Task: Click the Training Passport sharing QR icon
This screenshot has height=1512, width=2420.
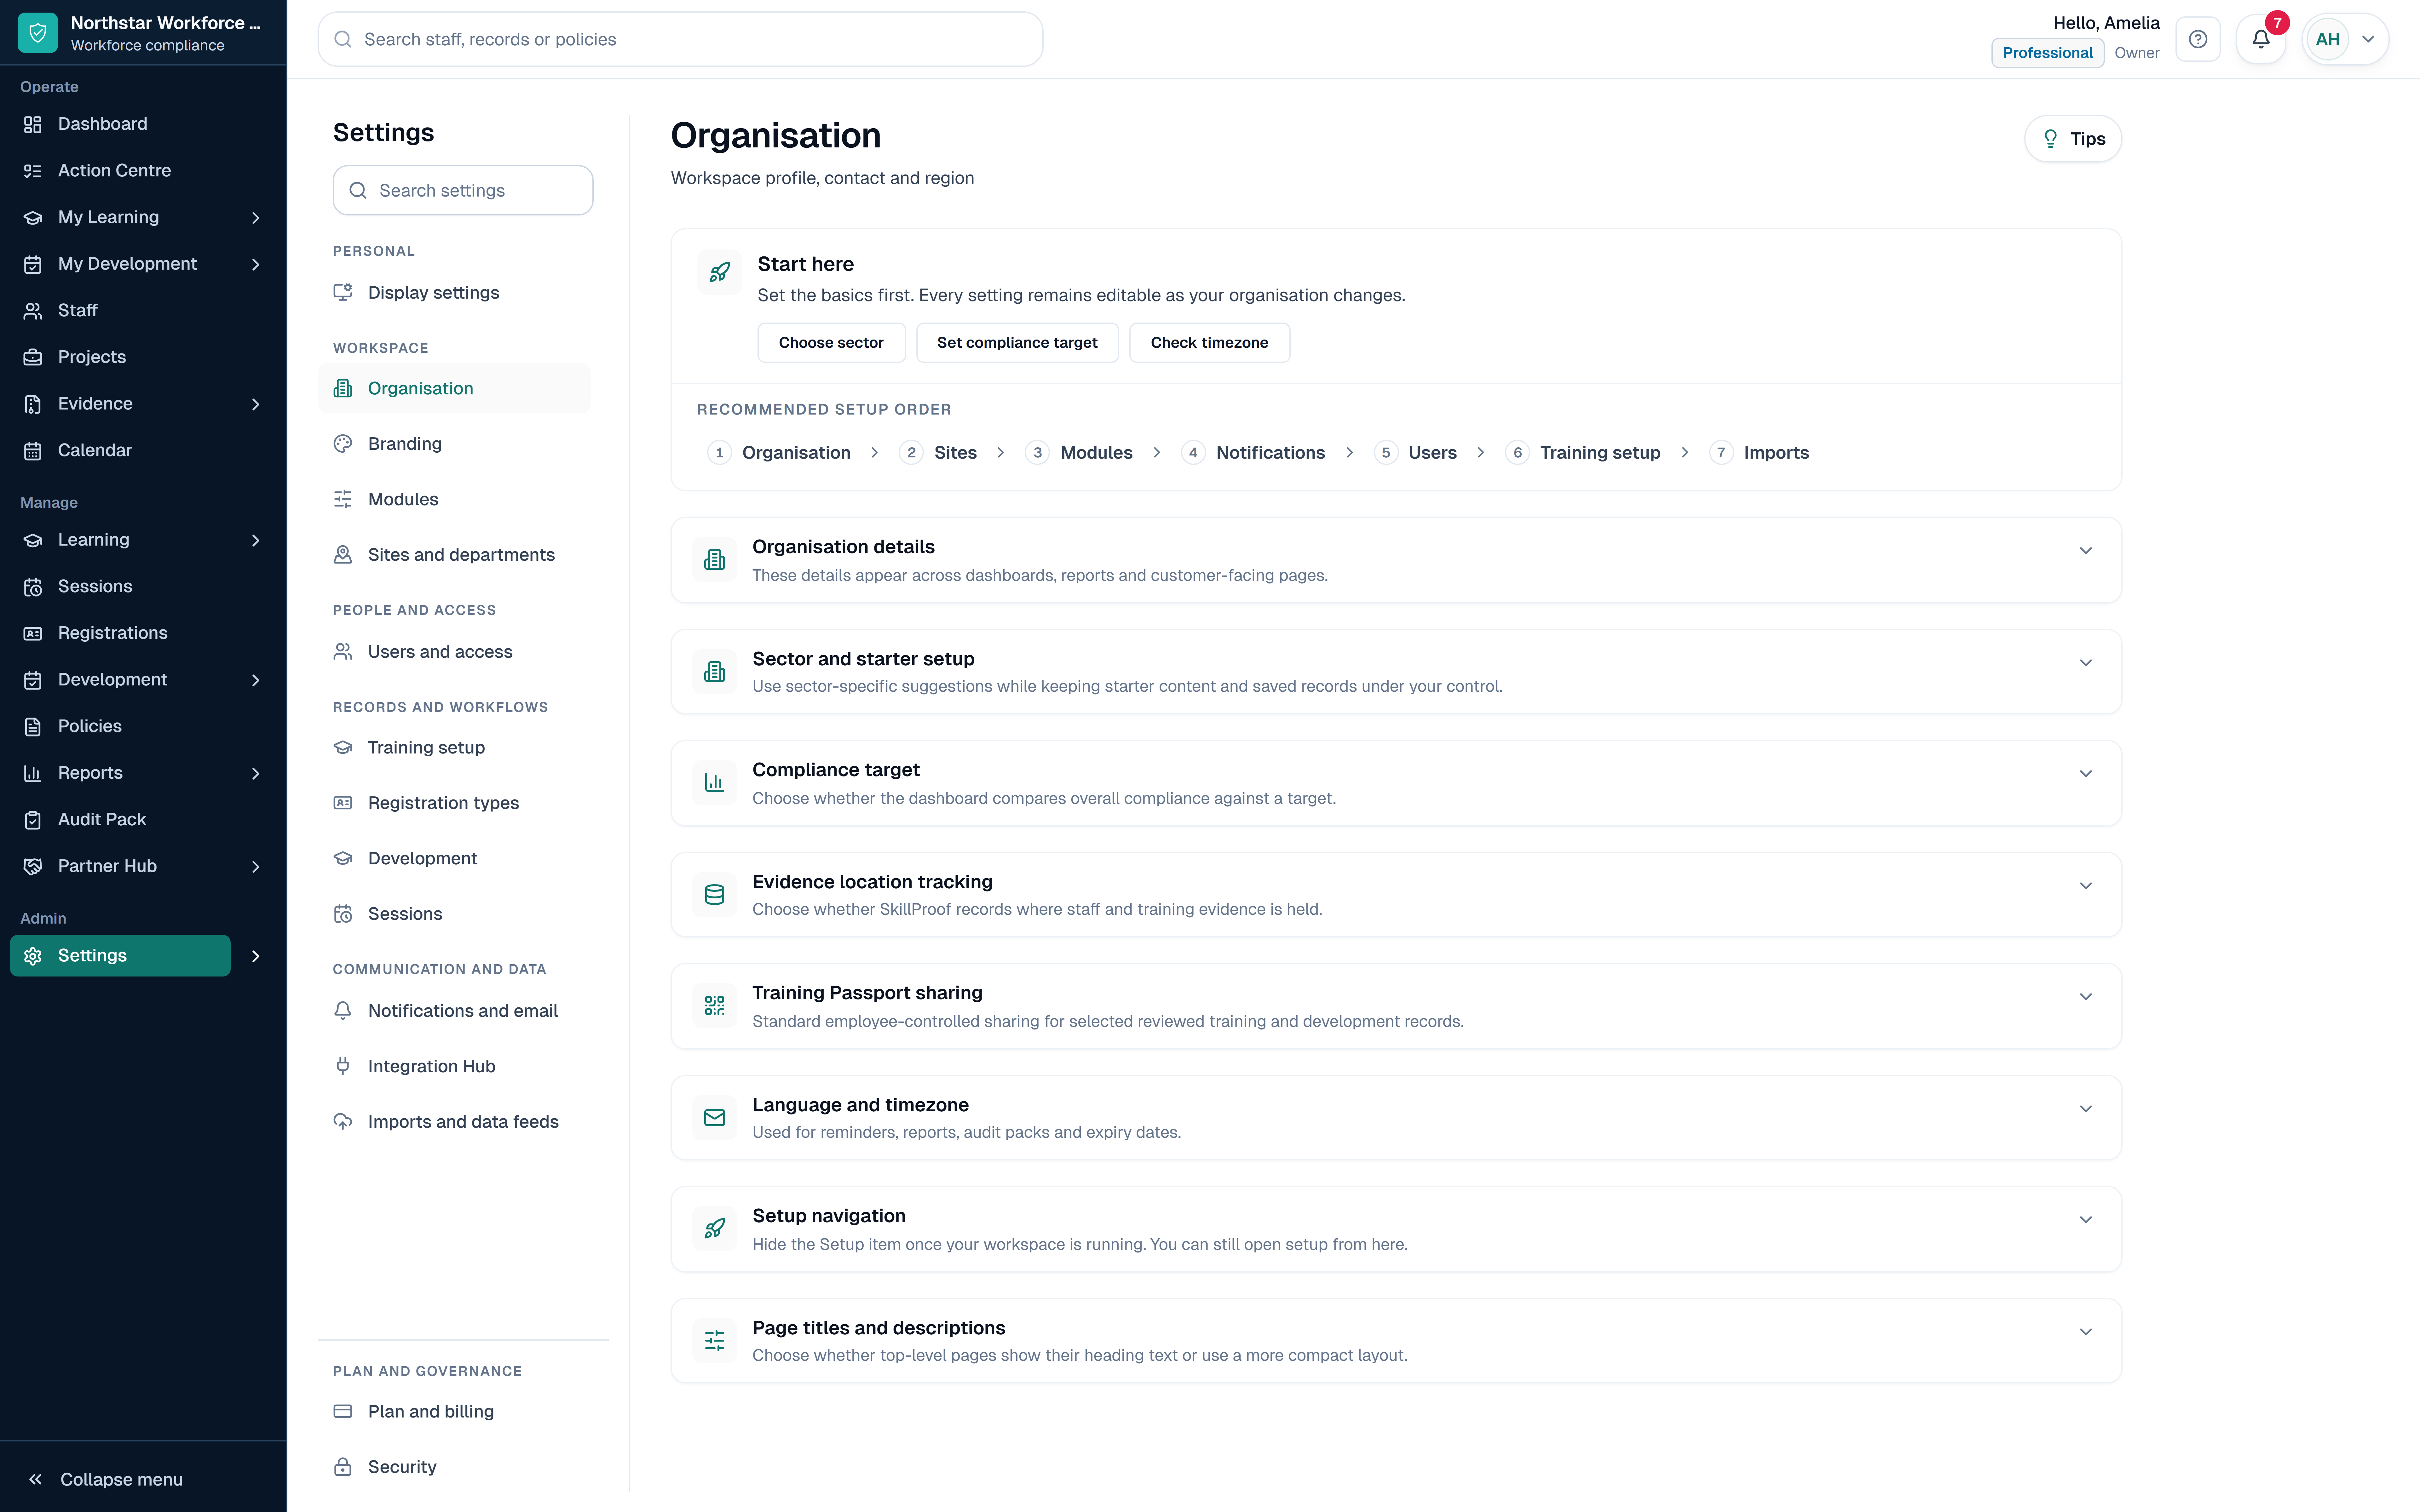Action: tap(714, 1006)
